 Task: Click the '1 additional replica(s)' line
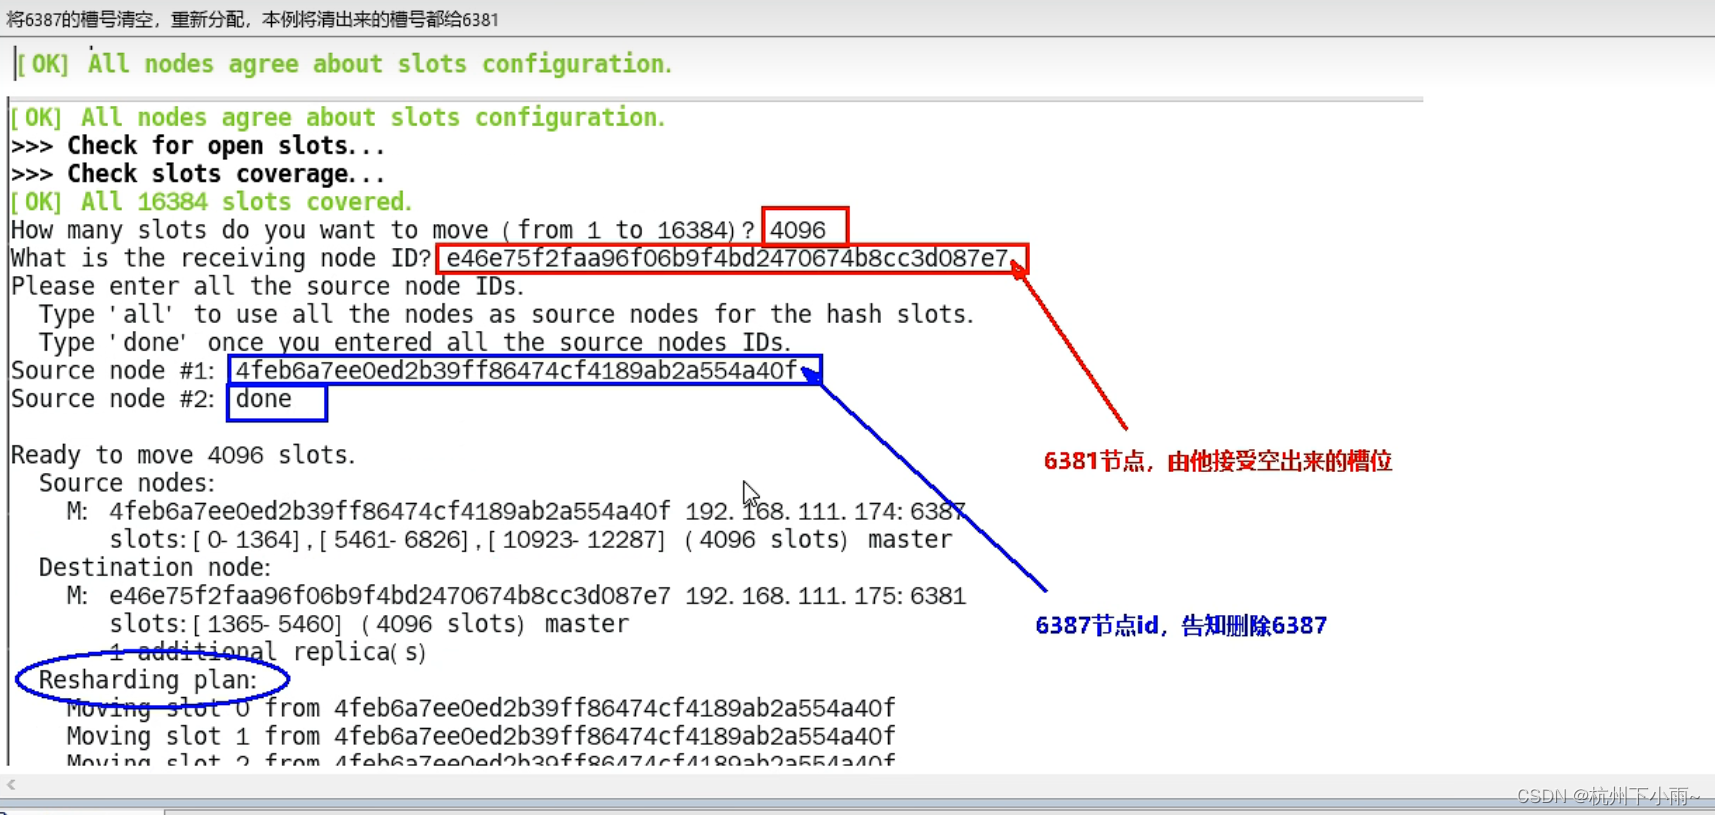click(x=268, y=652)
